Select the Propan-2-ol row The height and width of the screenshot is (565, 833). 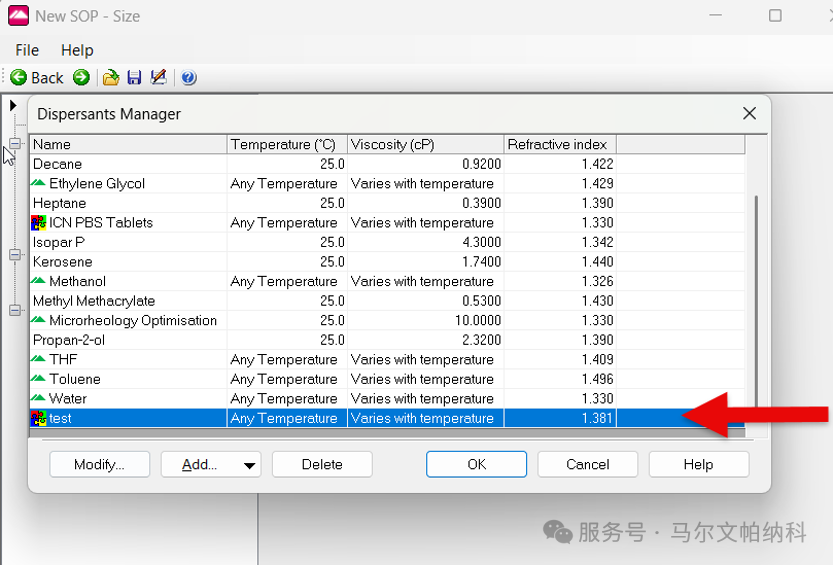(387, 340)
